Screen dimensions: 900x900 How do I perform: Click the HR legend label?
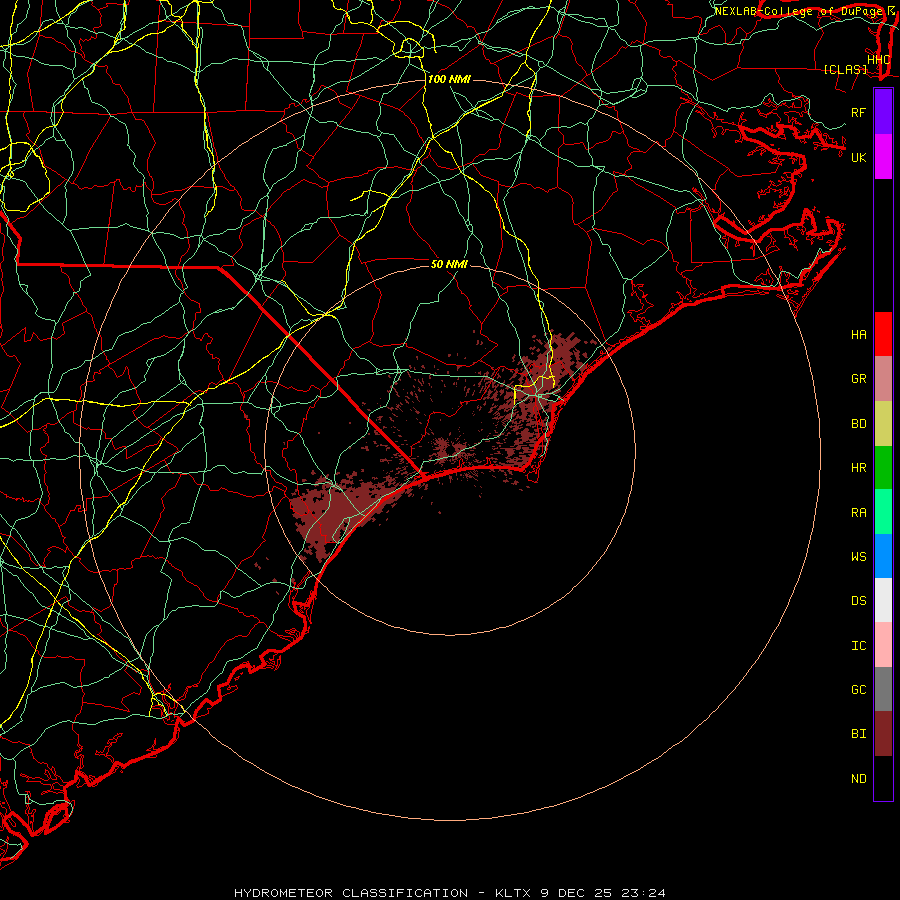(x=858, y=468)
